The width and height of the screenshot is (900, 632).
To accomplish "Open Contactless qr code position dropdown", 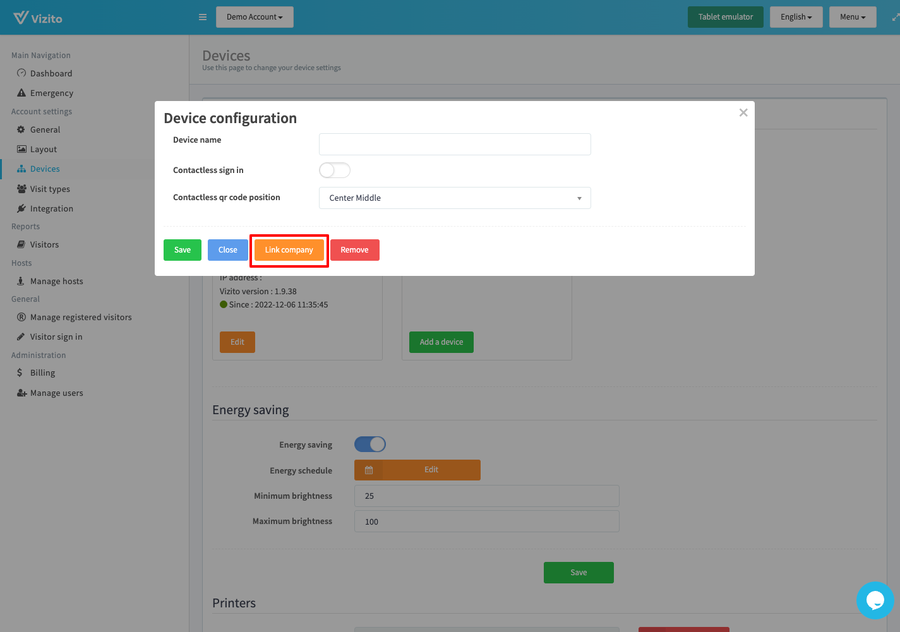I will 454,198.
